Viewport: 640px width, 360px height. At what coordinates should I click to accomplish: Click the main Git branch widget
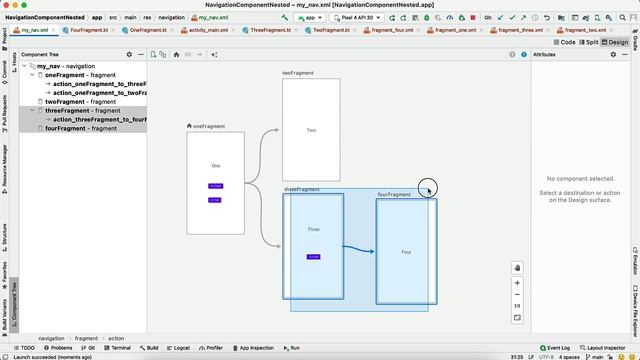coord(594,357)
